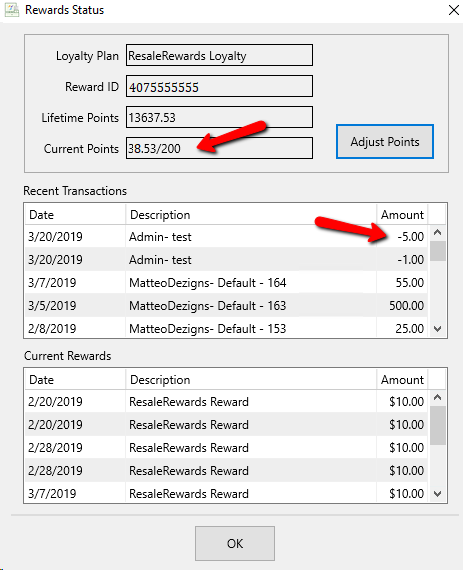Click the Current Points field

coord(219,148)
